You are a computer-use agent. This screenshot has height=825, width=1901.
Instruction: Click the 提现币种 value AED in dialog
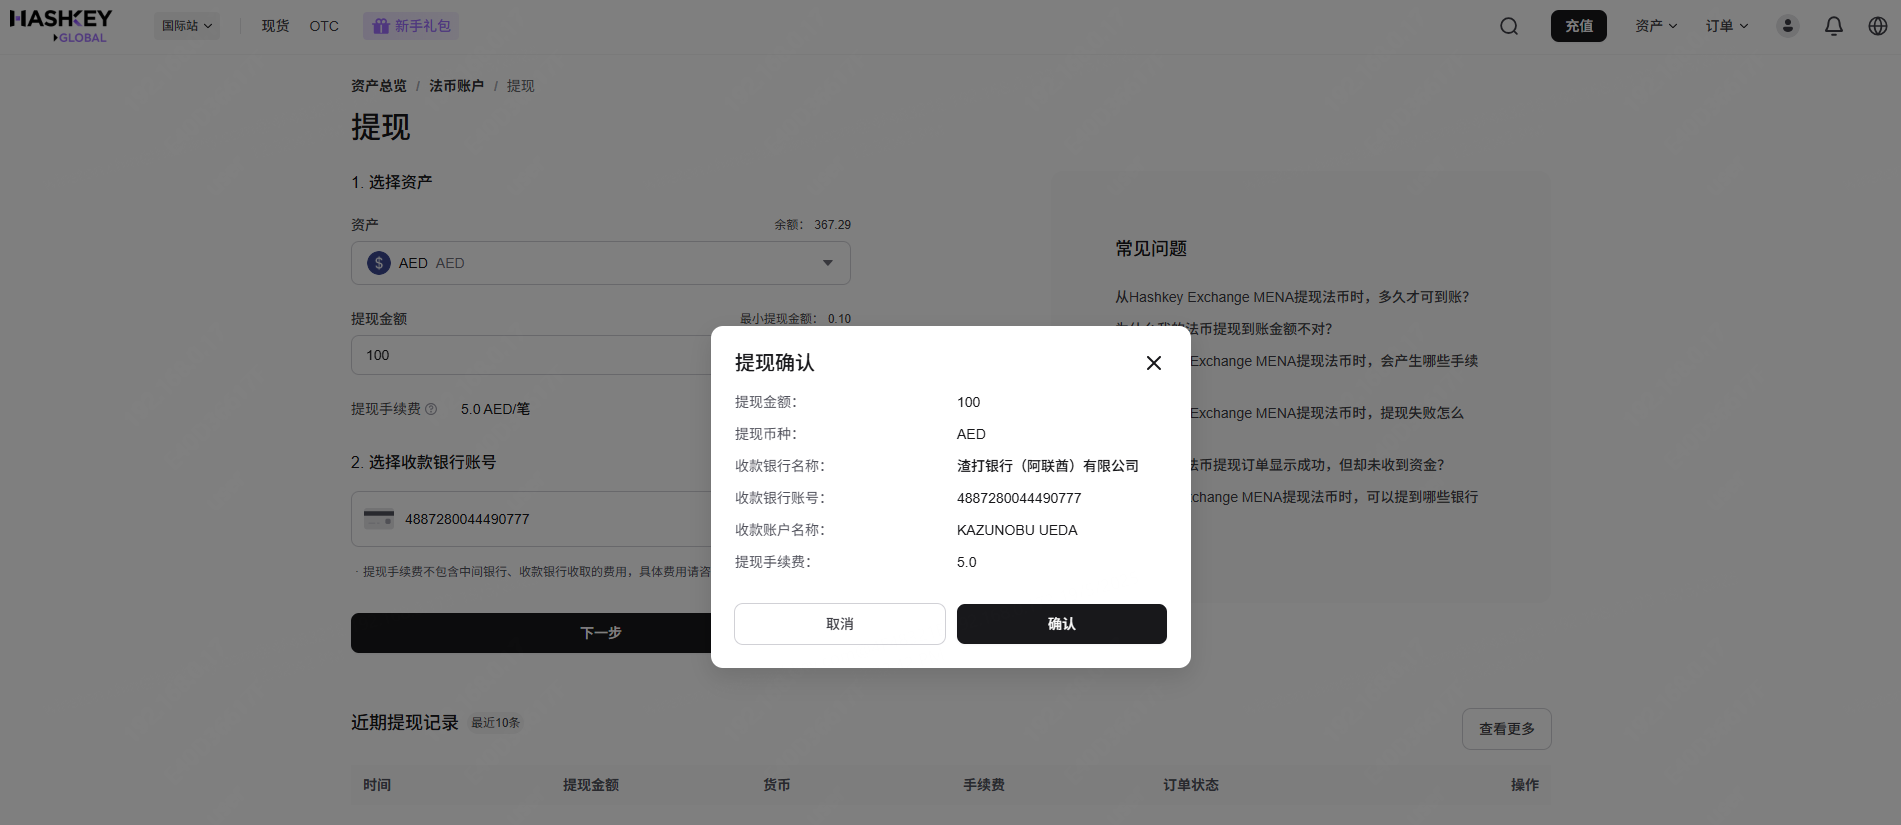[x=971, y=434]
